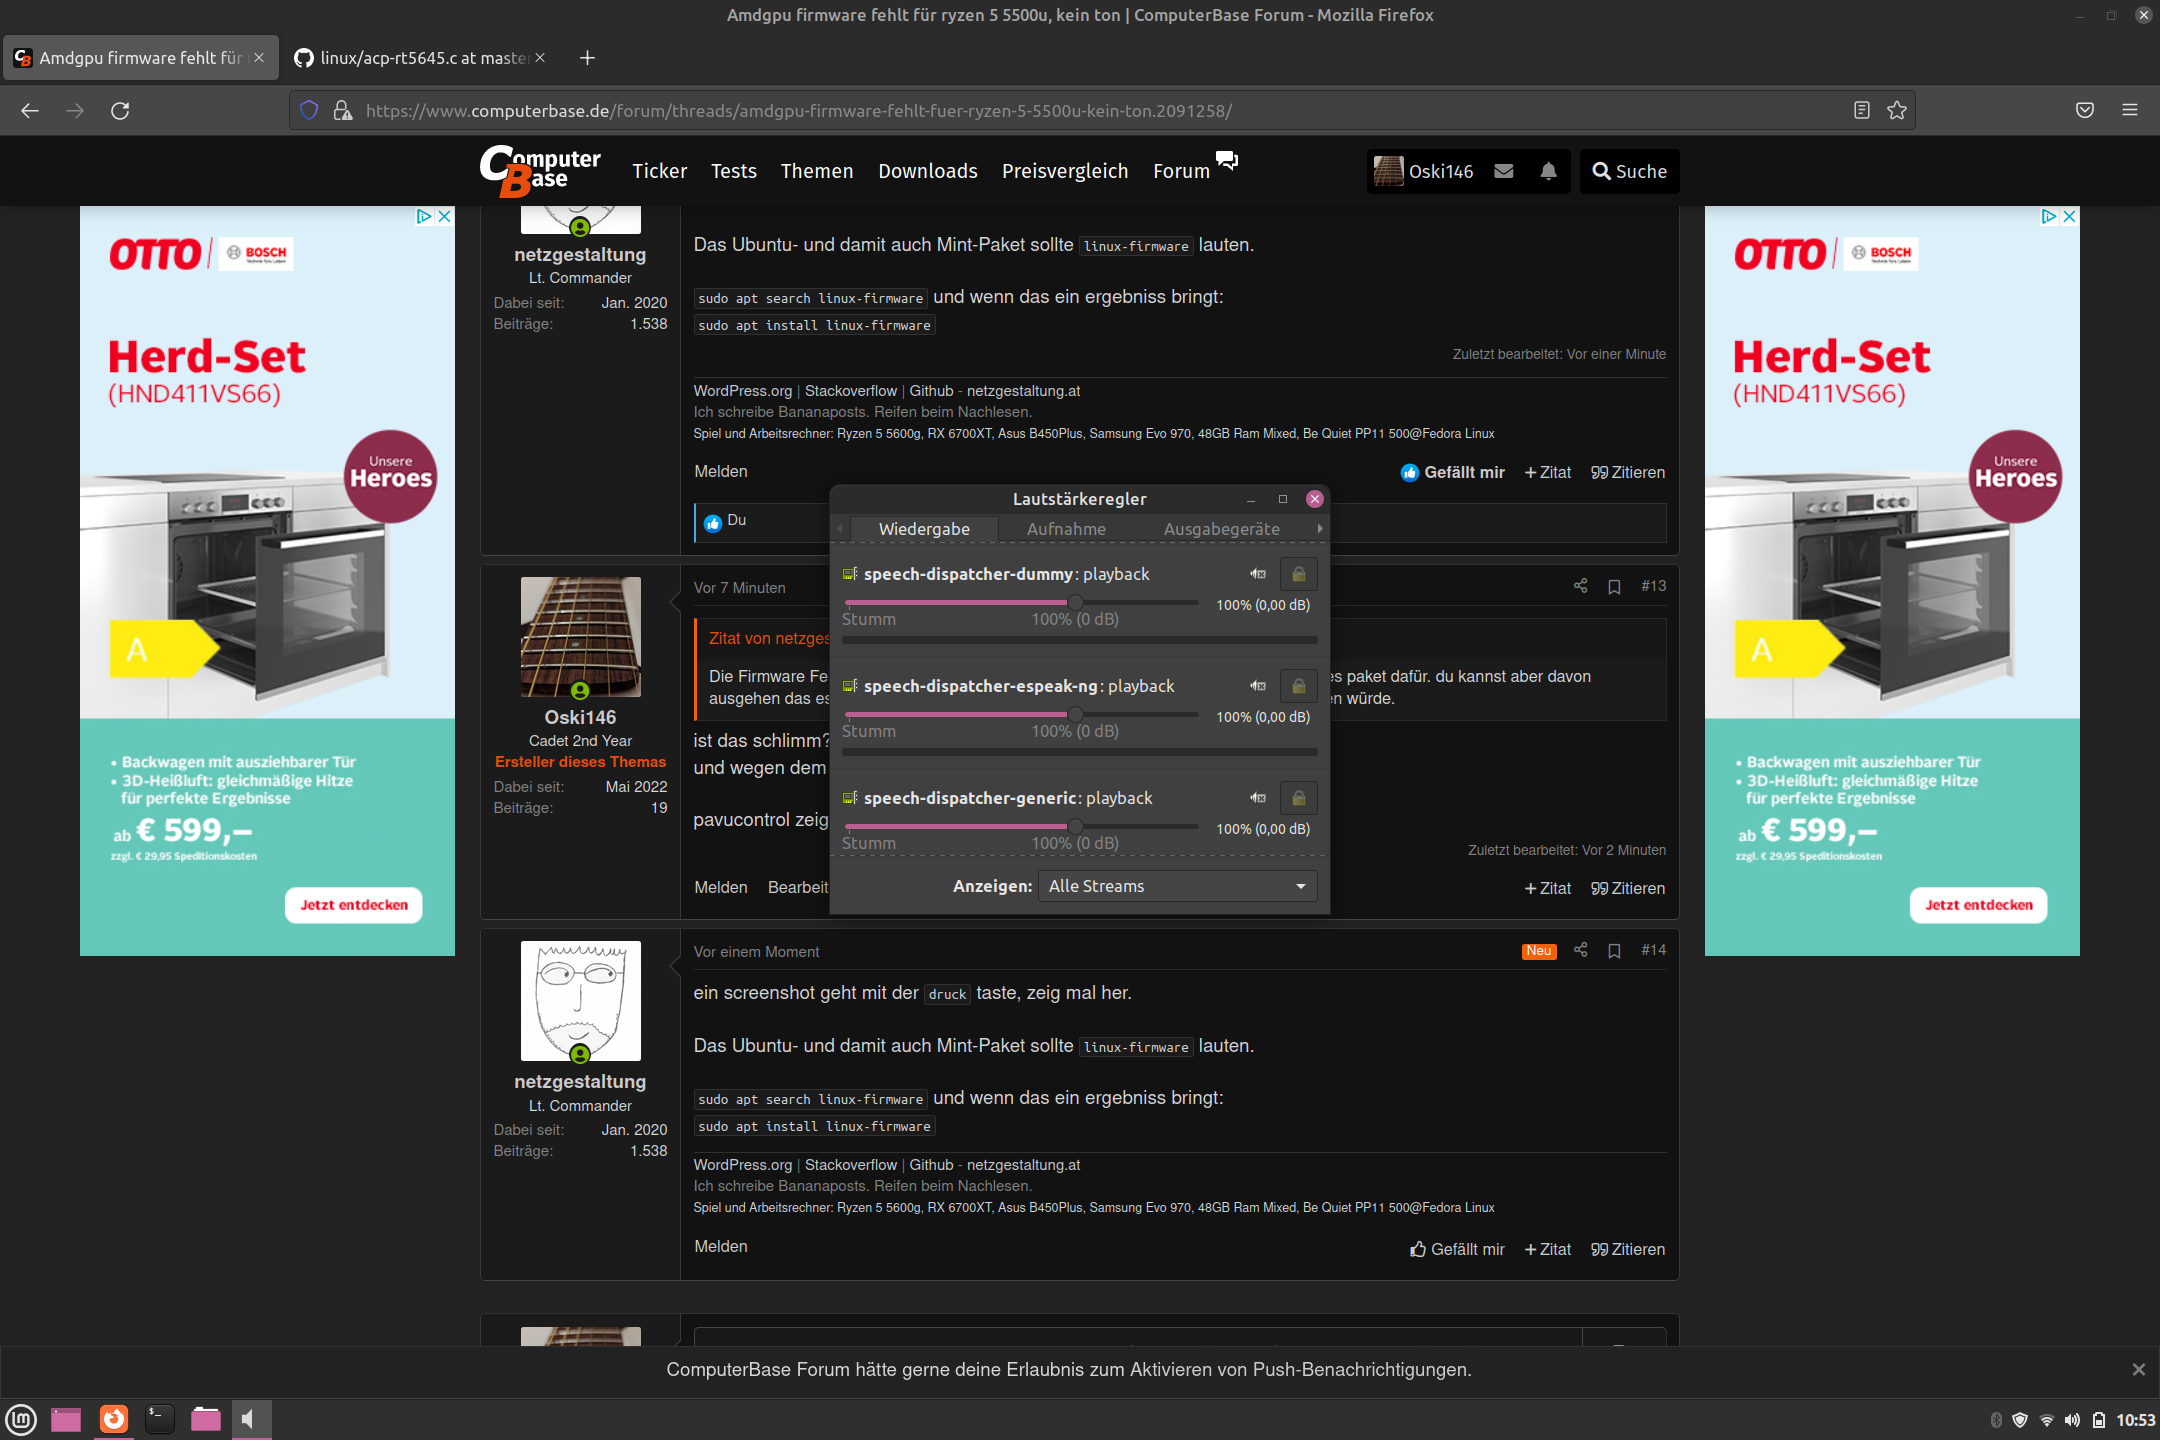Image resolution: width=2160 pixels, height=1440 pixels.
Task: Click the browser URL address field
Action: pyautogui.click(x=1000, y=110)
